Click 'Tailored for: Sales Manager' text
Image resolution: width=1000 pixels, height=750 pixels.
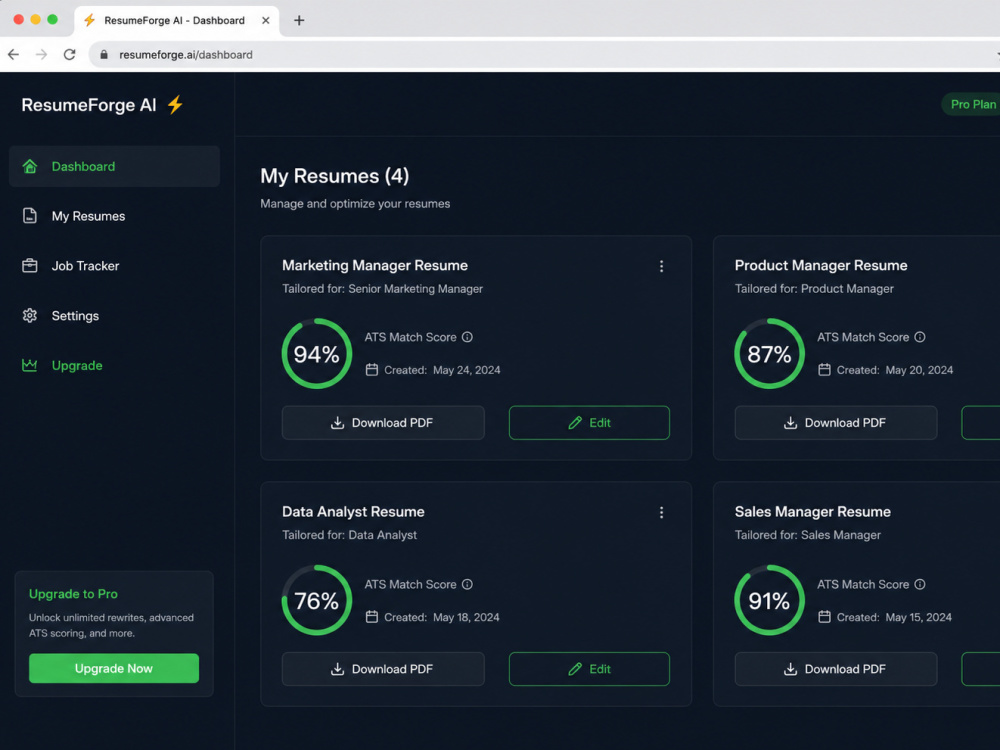808,535
